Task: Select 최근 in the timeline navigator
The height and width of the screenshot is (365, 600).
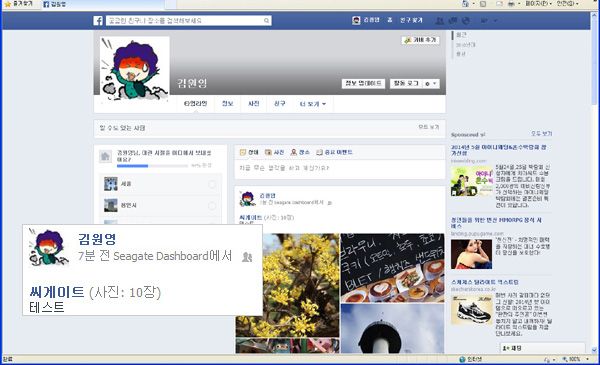Action: (461, 35)
